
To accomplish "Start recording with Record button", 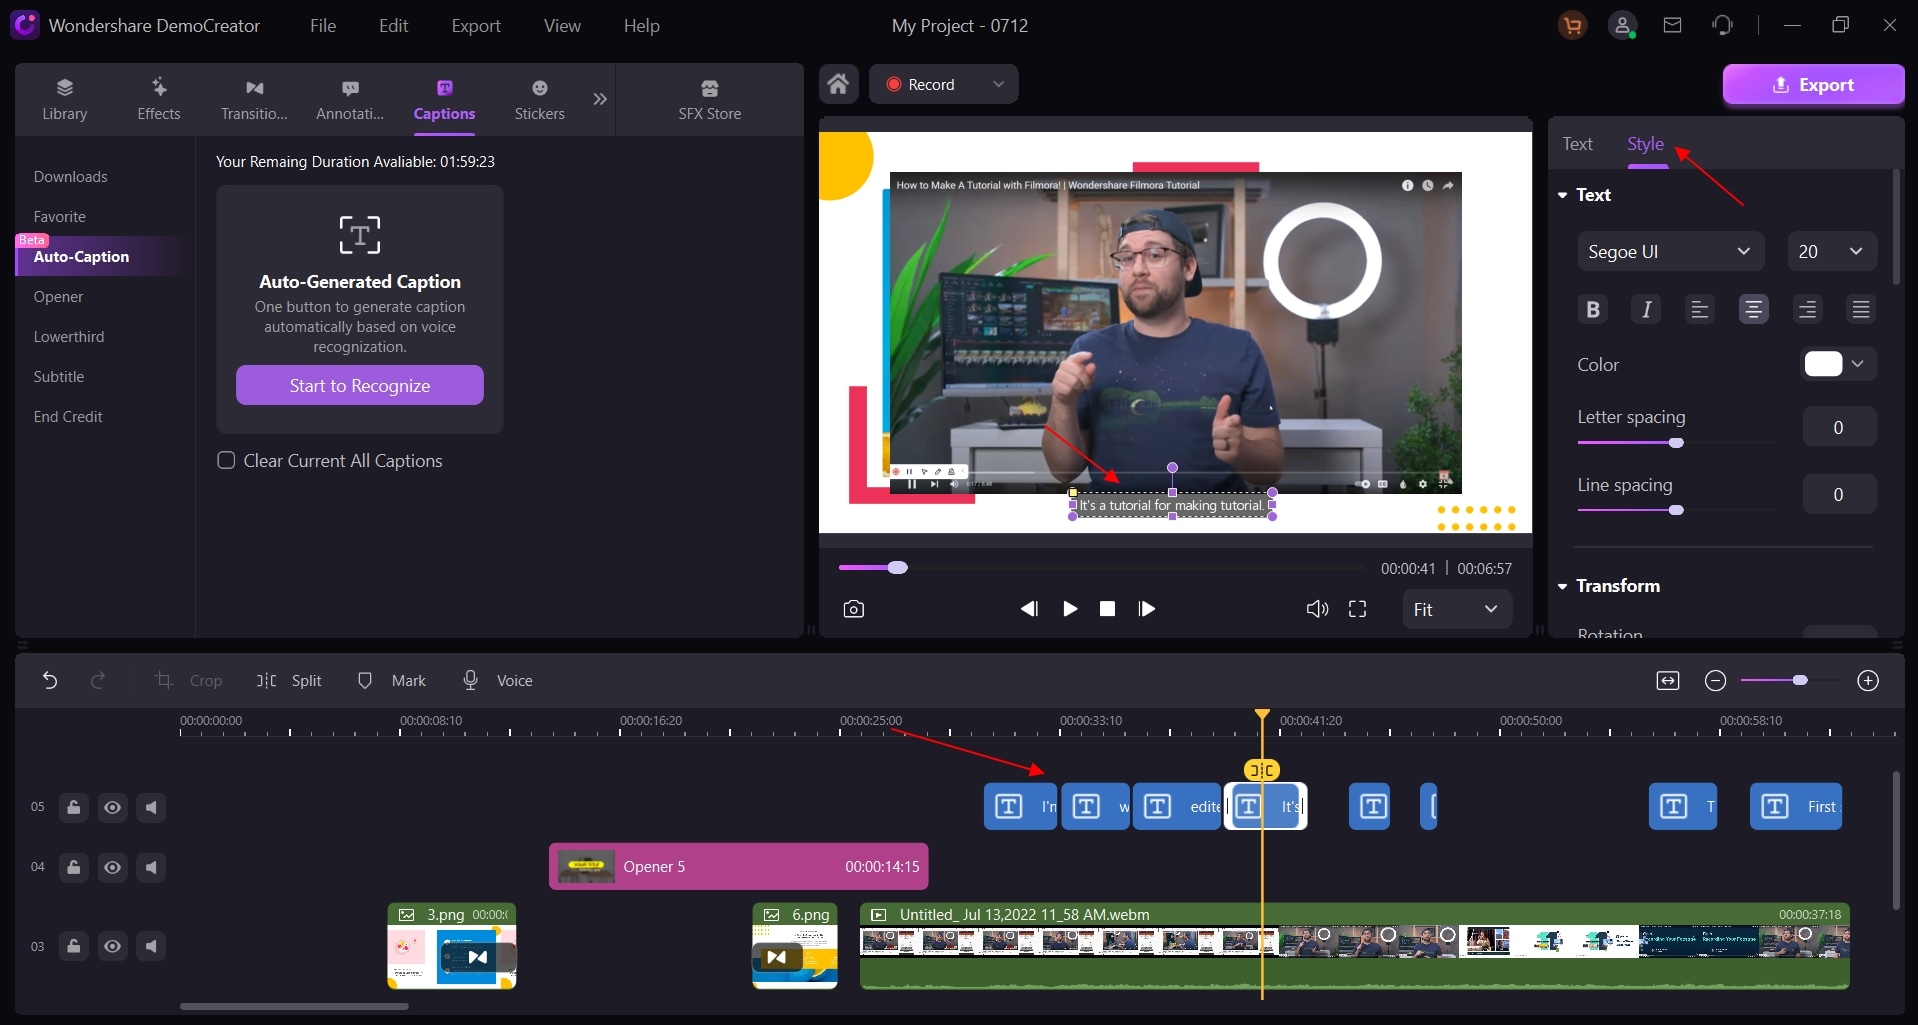I will tap(921, 84).
